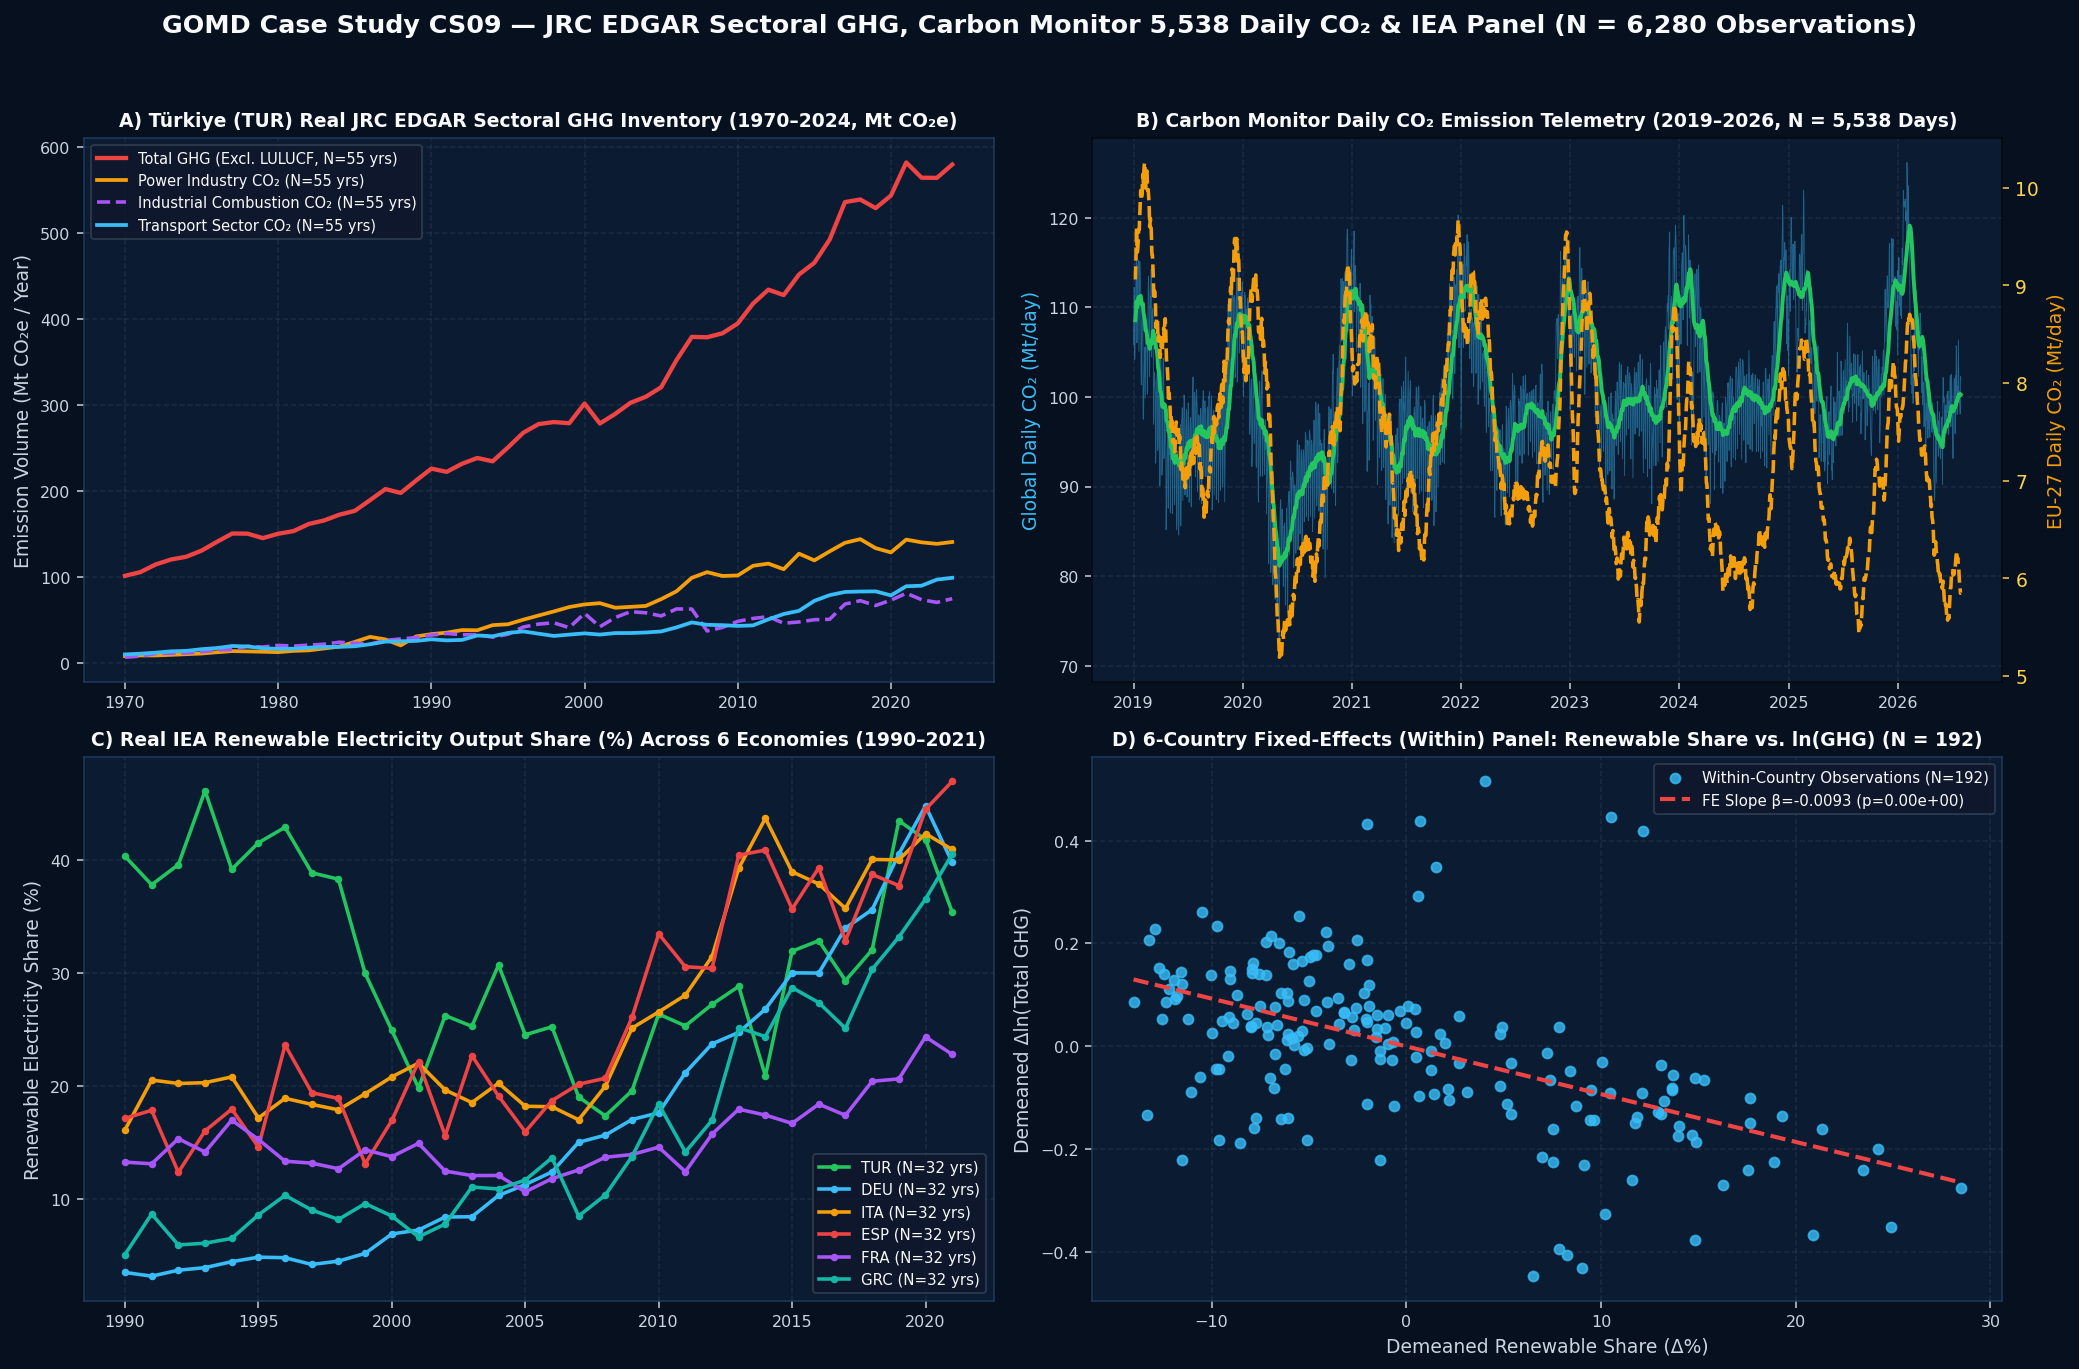2079x1369 pixels.
Task: Click the −10 x-axis tick in panel D
Action: pyautogui.click(x=1212, y=1320)
